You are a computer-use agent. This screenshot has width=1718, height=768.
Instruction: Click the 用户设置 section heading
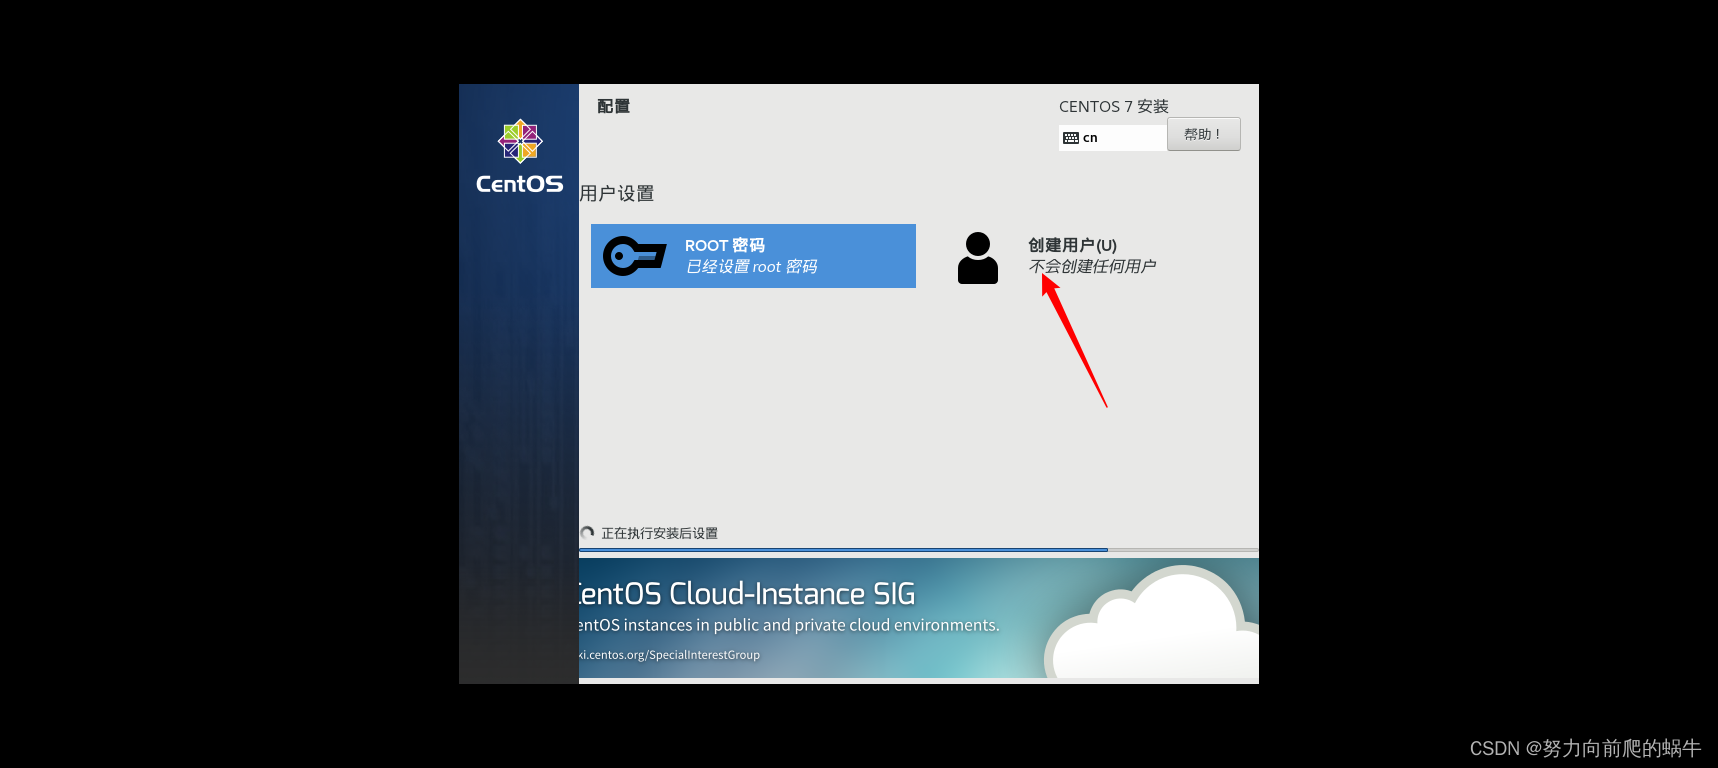point(617,193)
